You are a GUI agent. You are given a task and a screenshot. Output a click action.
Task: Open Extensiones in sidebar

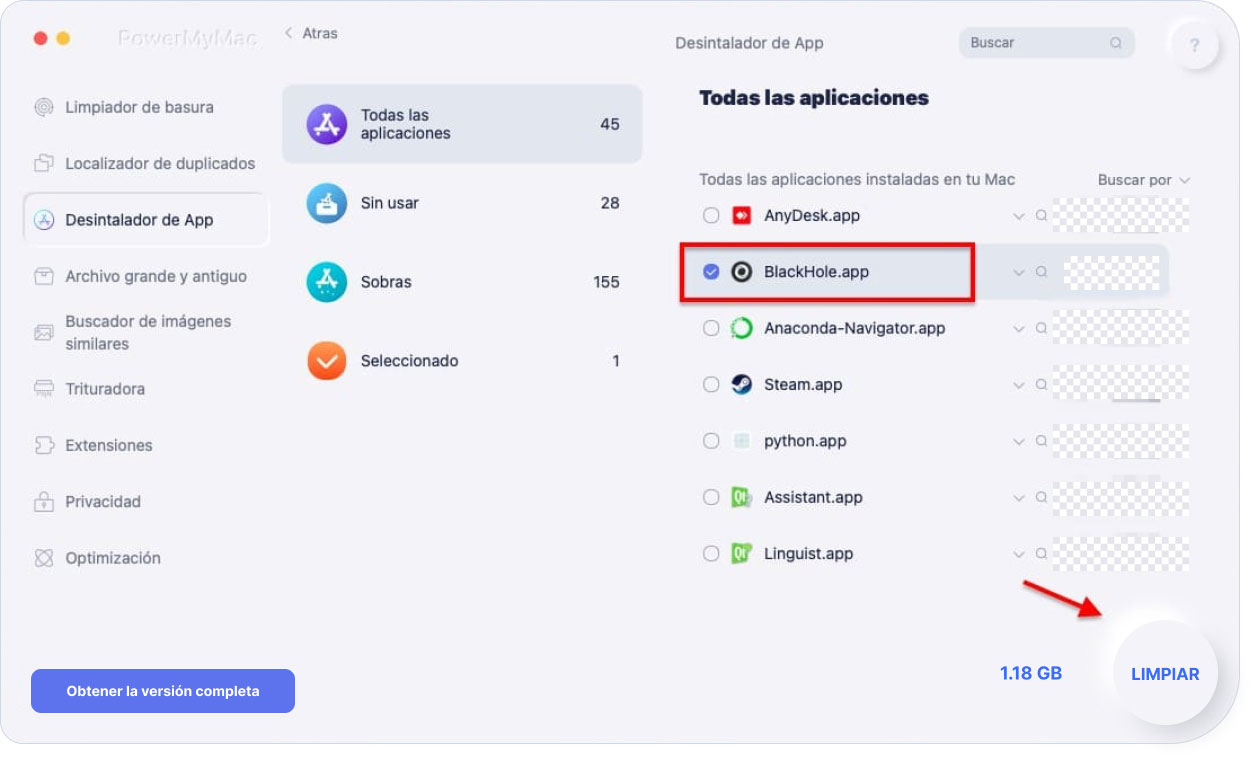coord(145,445)
